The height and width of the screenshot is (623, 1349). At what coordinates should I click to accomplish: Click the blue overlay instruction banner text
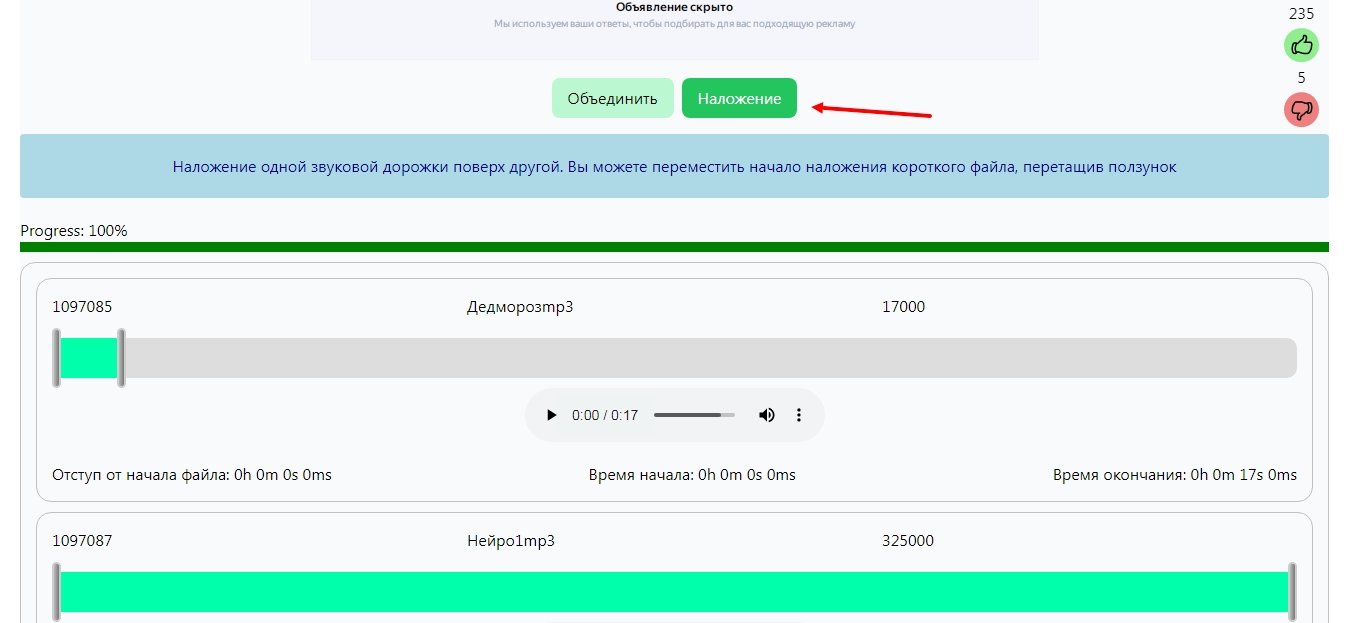pos(674,166)
